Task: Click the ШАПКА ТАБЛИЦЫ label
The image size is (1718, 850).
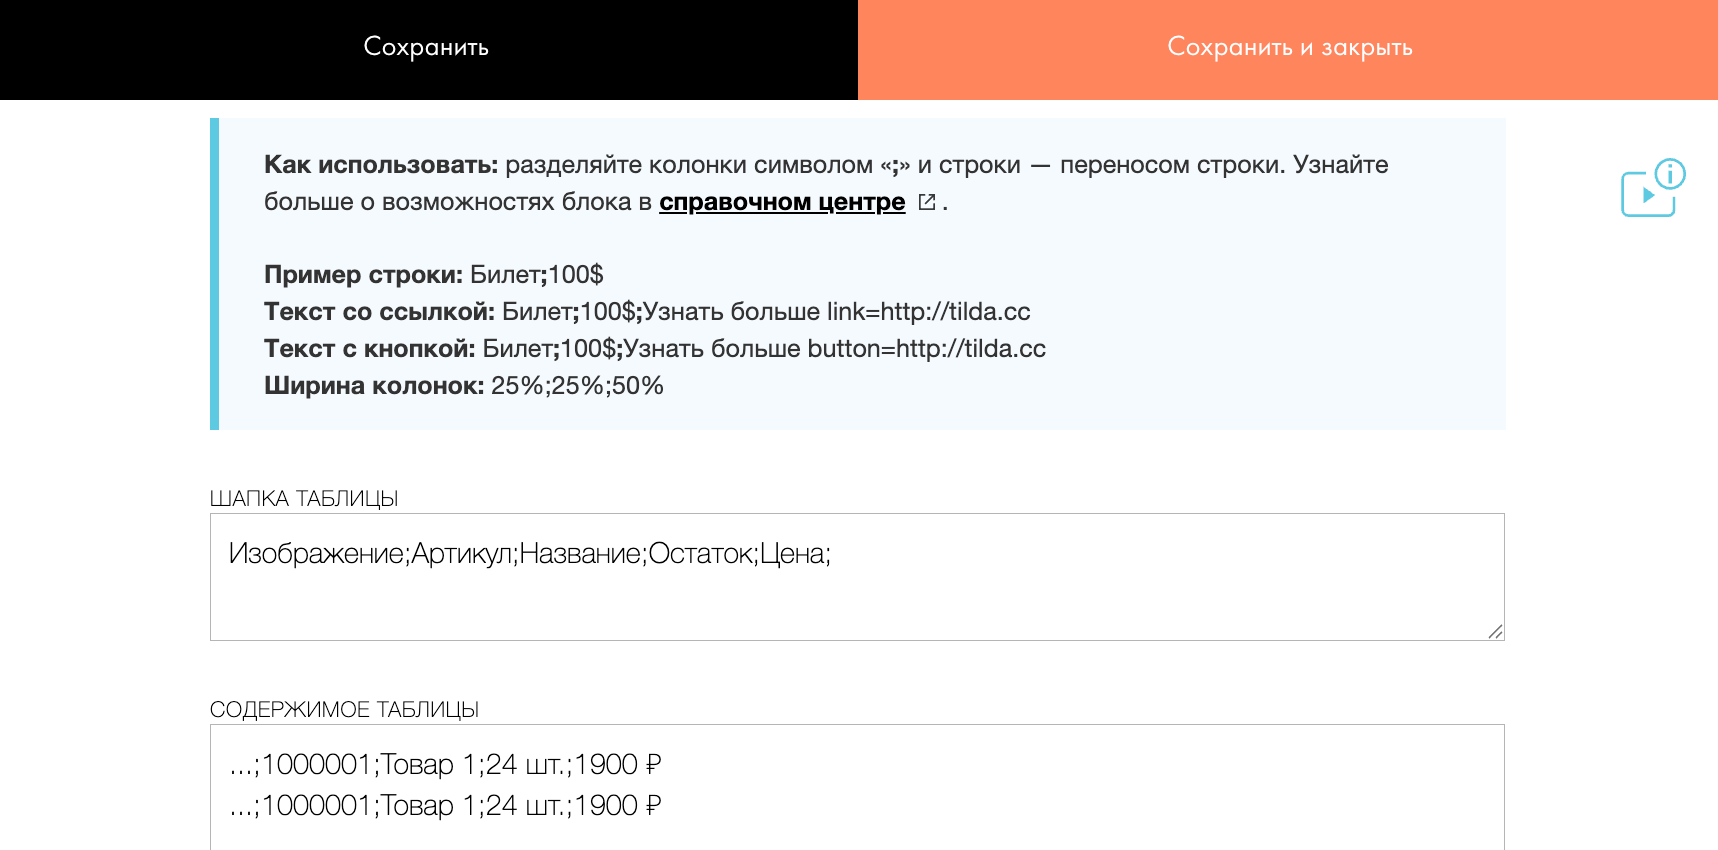Action: (x=304, y=499)
